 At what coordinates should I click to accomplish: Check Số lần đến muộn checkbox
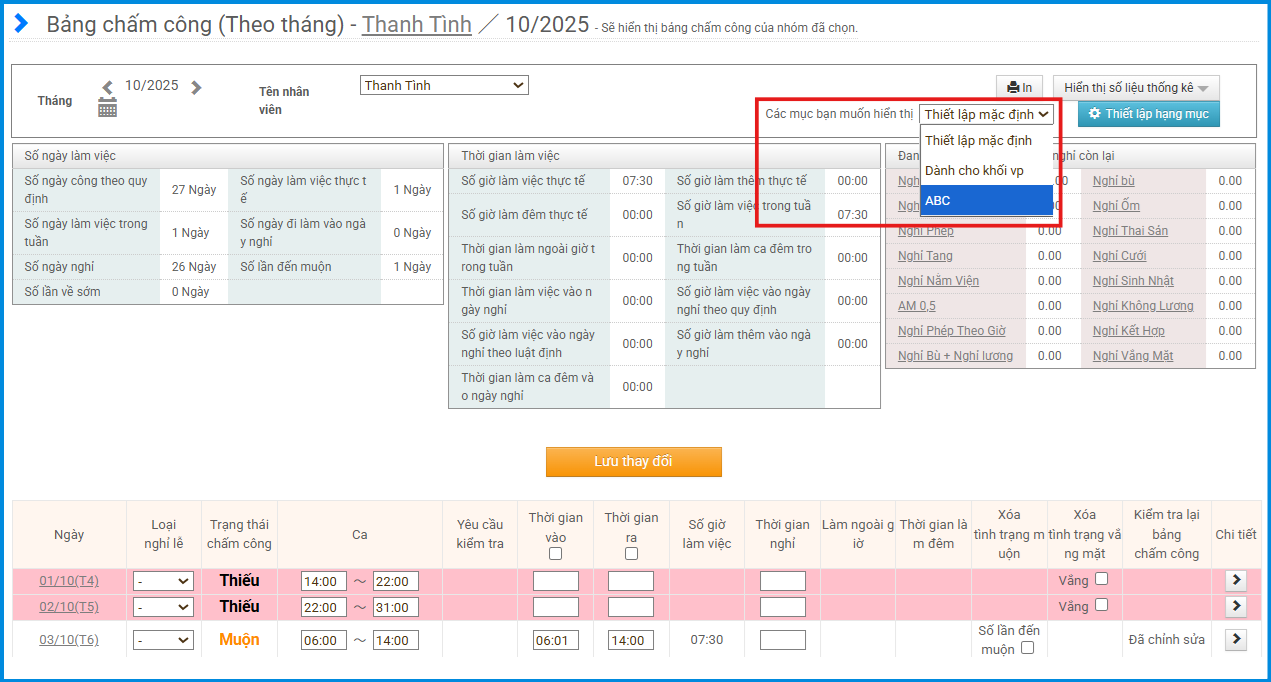pyautogui.click(x=1027, y=648)
